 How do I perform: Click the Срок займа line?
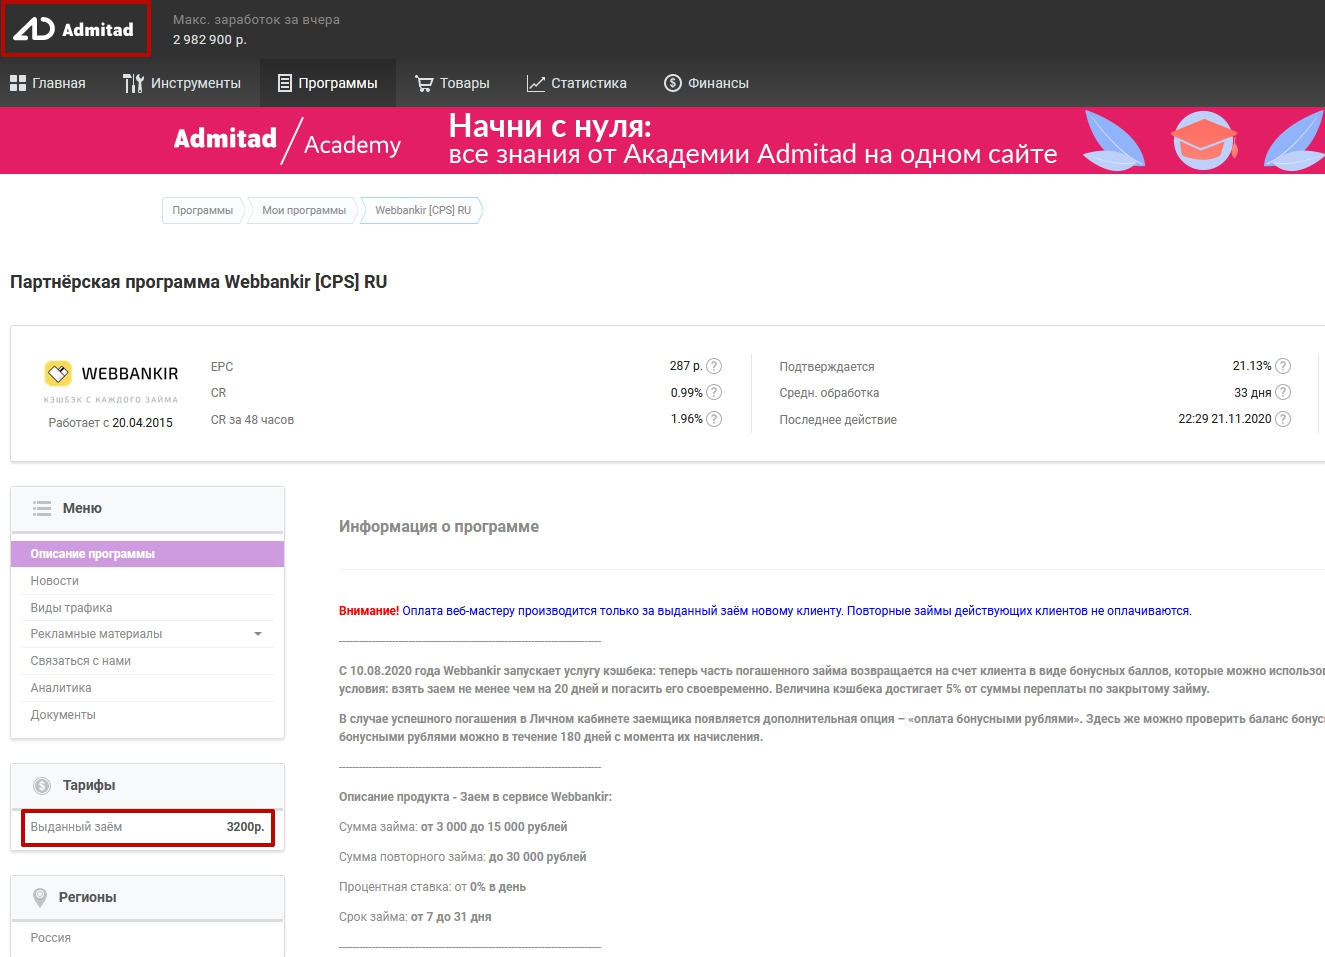click(x=415, y=917)
